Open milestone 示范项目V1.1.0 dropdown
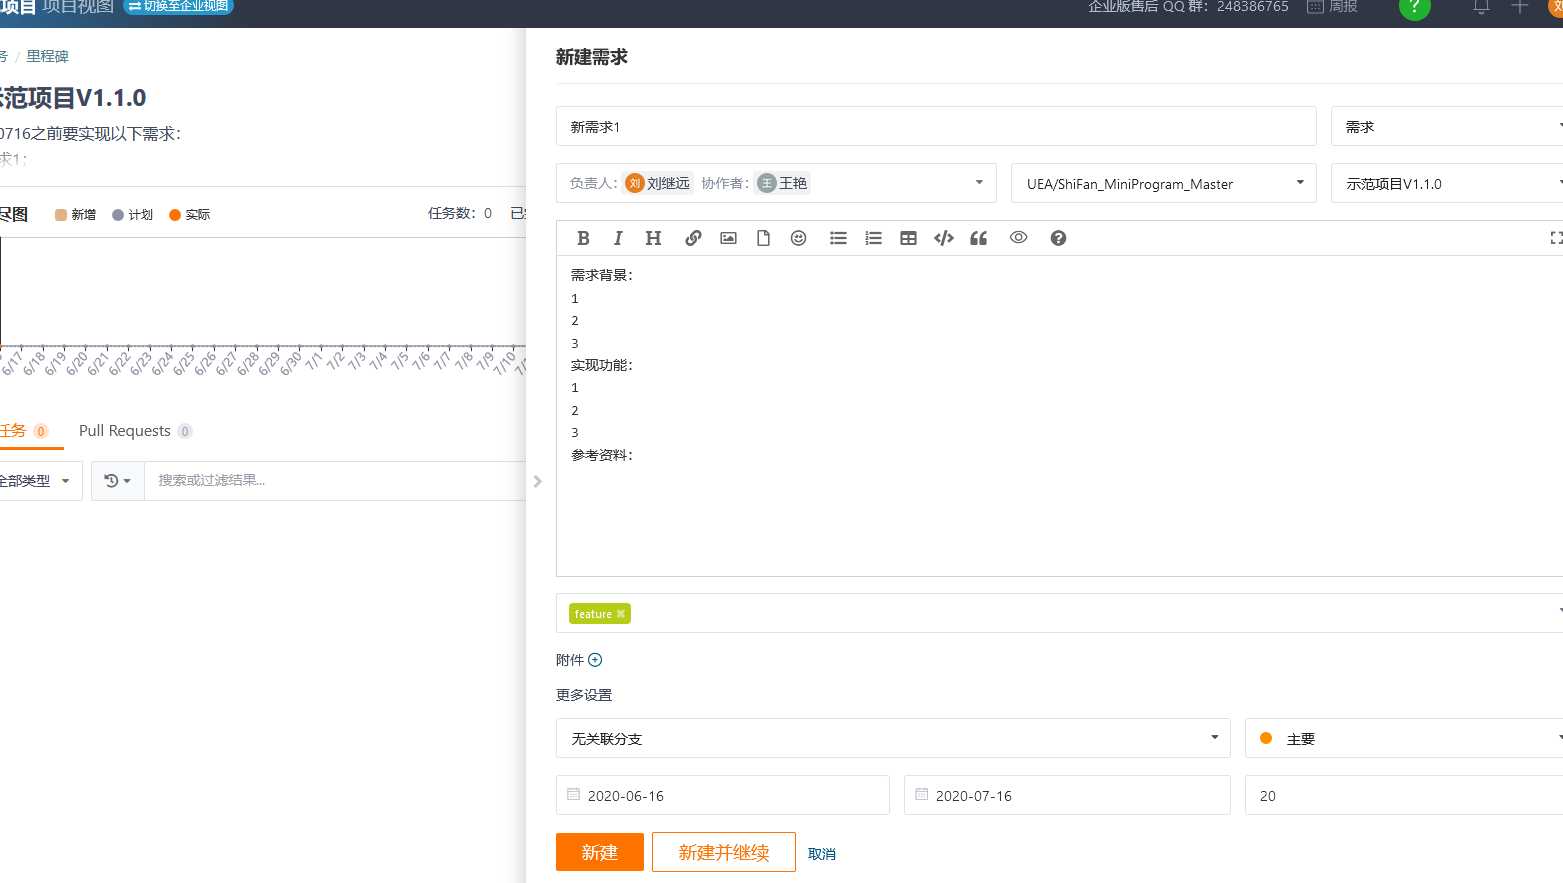This screenshot has height=883, width=1563. pyautogui.click(x=1447, y=184)
